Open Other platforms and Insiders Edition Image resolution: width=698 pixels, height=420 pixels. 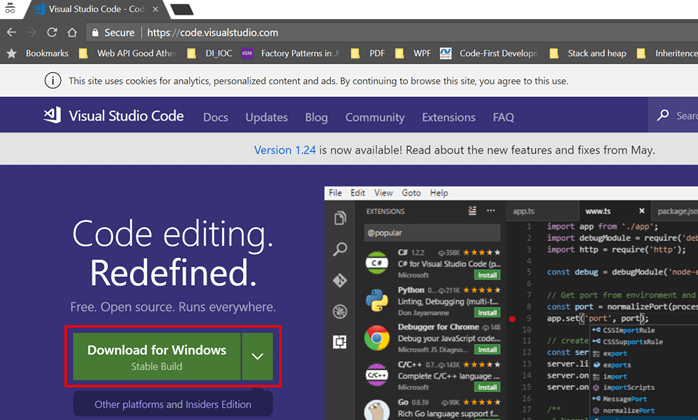[173, 404]
